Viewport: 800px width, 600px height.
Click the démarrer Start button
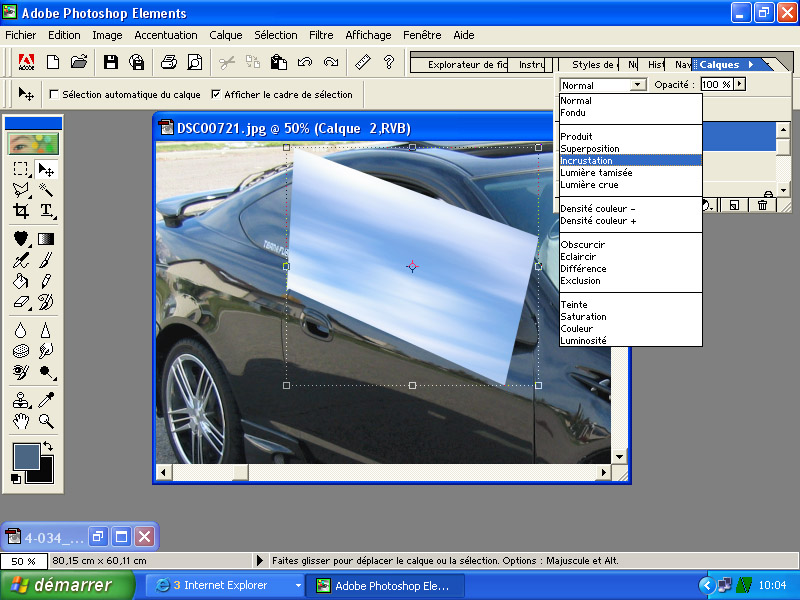click(67, 585)
